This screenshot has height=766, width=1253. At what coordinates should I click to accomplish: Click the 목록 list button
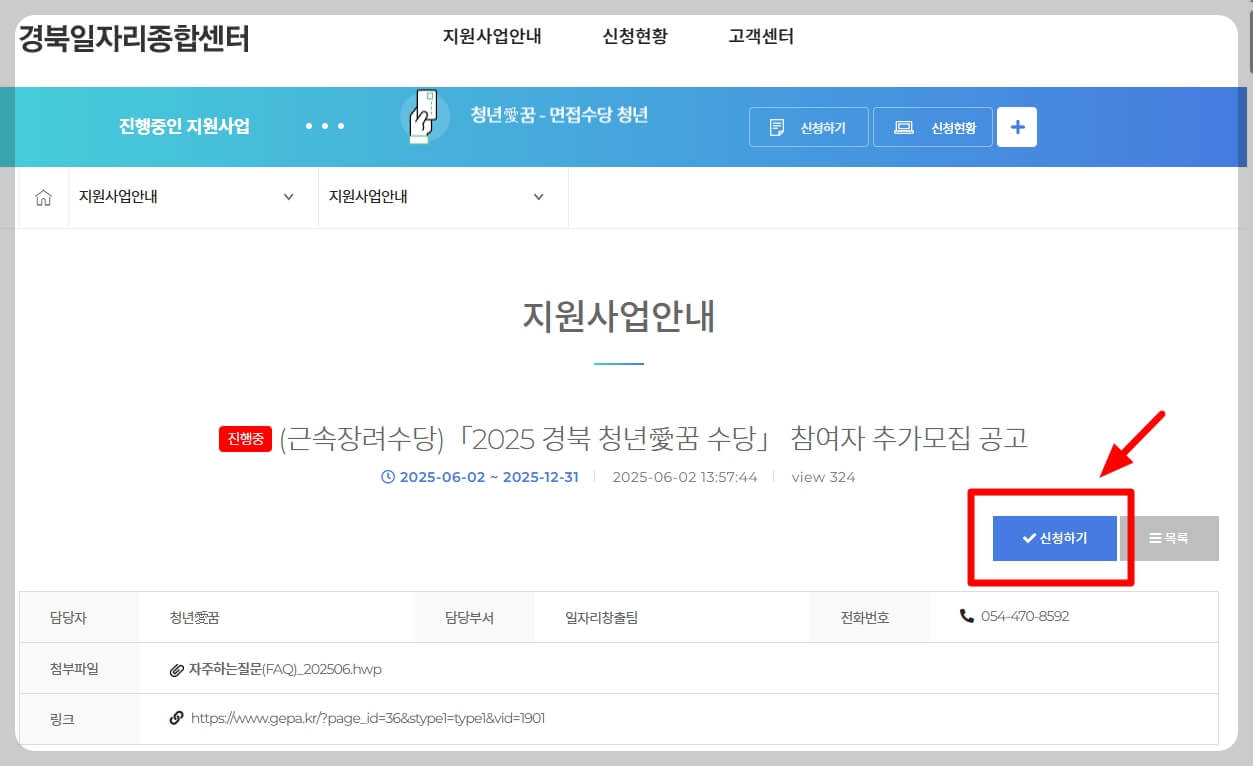[x=1171, y=538]
